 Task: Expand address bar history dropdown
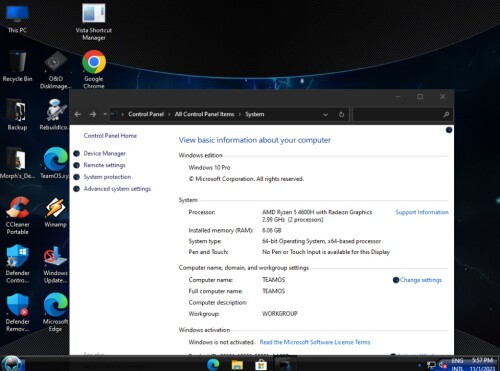(325, 115)
